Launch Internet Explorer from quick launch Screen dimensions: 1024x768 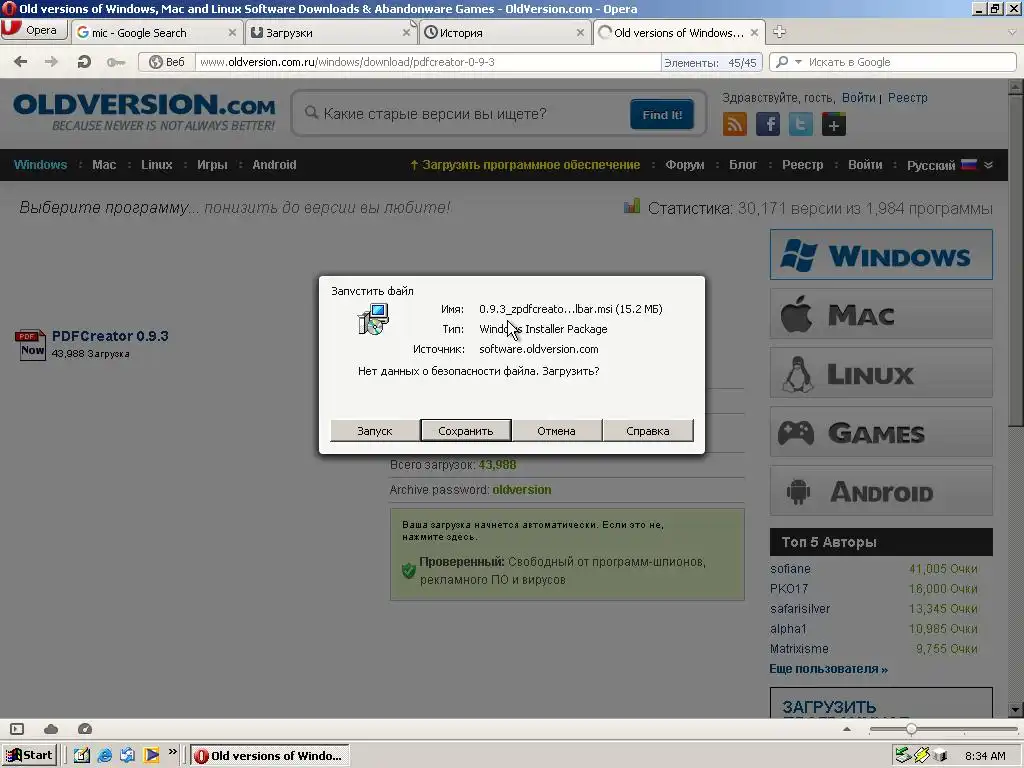coord(104,756)
